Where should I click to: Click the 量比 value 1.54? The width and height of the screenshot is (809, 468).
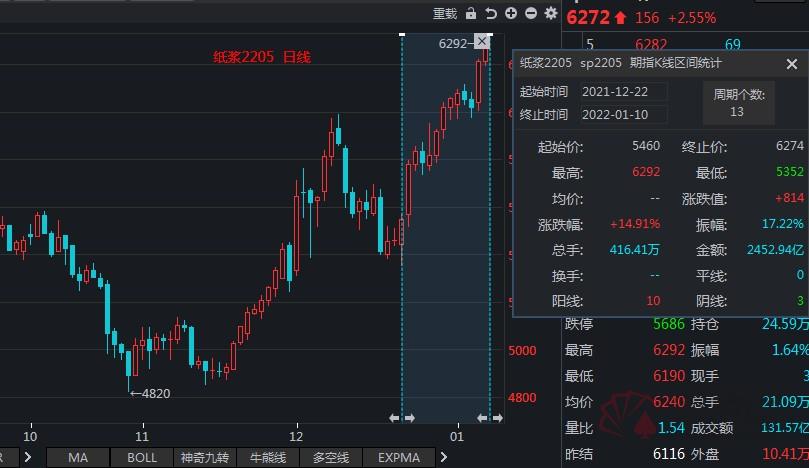pyautogui.click(x=671, y=428)
